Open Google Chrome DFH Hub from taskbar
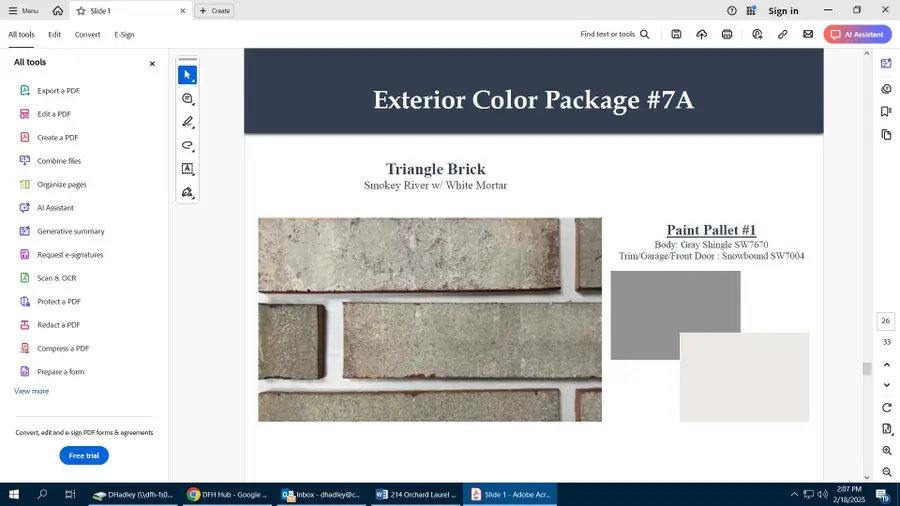Viewport: 900px width, 506px height. 227,494
